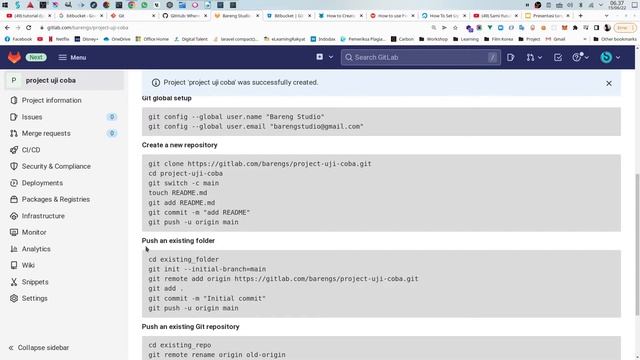This screenshot has height=360, width=640.
Task: Click the 'Create a new repository' heading
Action: point(180,145)
